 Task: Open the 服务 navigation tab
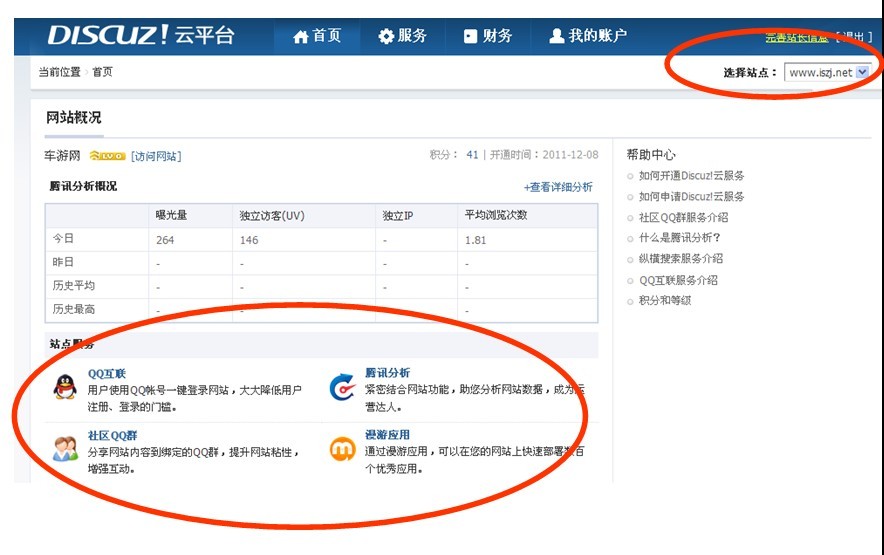pyautogui.click(x=403, y=36)
